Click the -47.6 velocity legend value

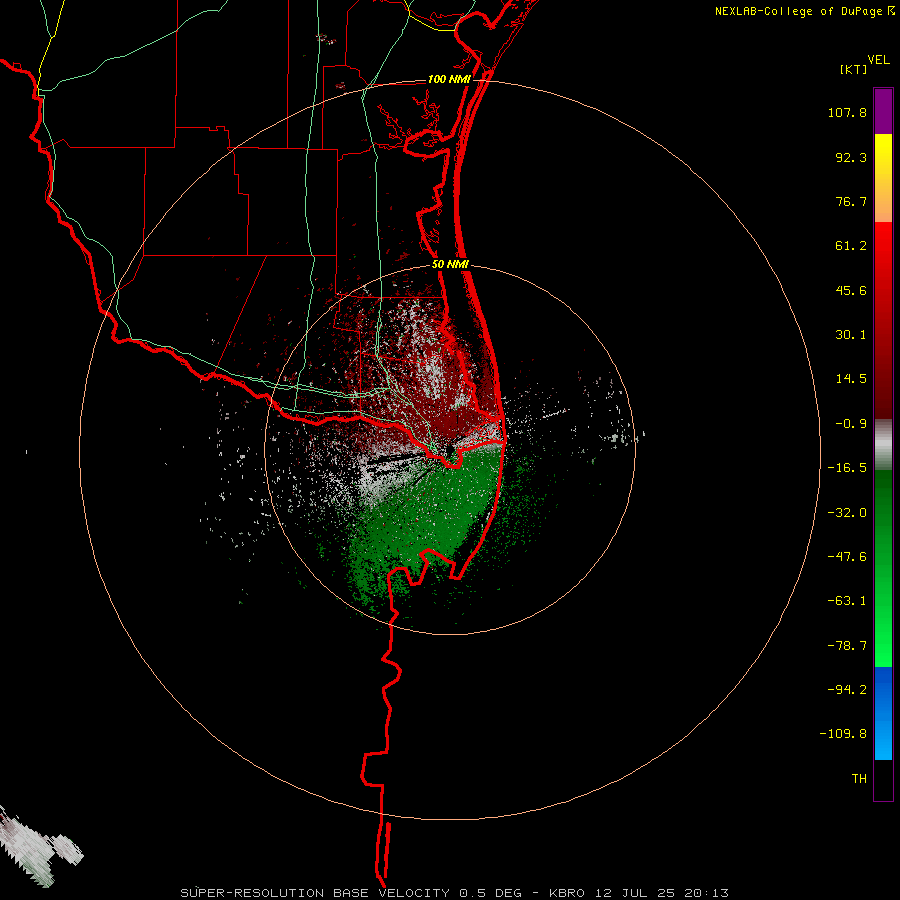(847, 557)
